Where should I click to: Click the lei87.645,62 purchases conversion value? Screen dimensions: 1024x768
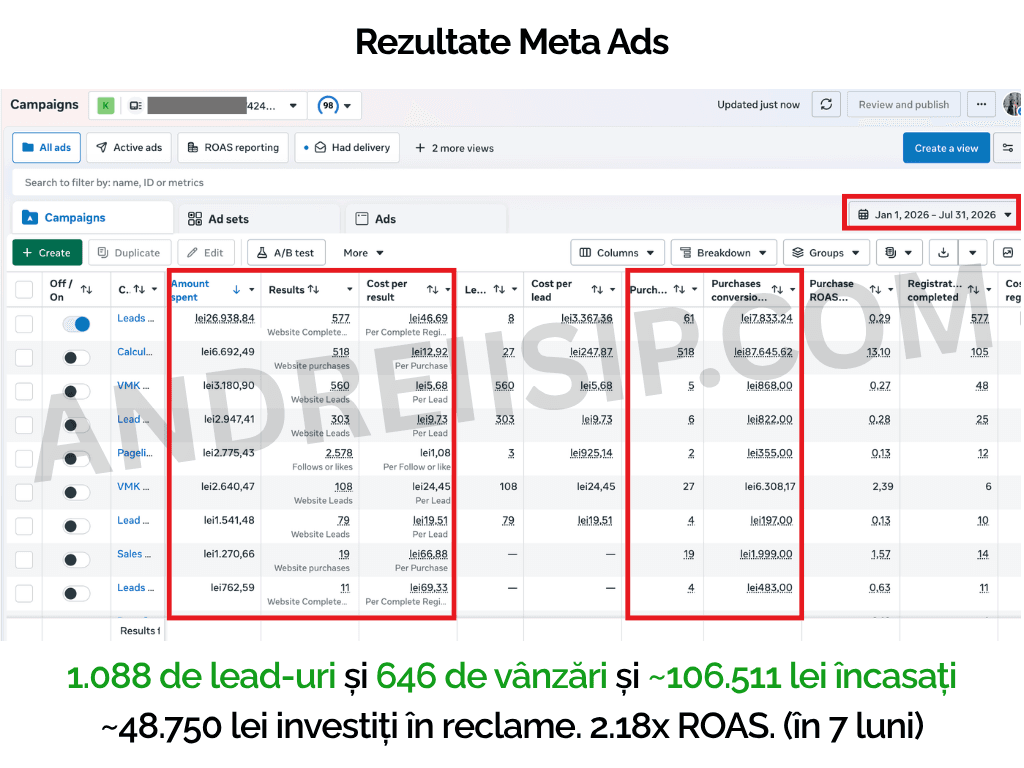[763, 351]
